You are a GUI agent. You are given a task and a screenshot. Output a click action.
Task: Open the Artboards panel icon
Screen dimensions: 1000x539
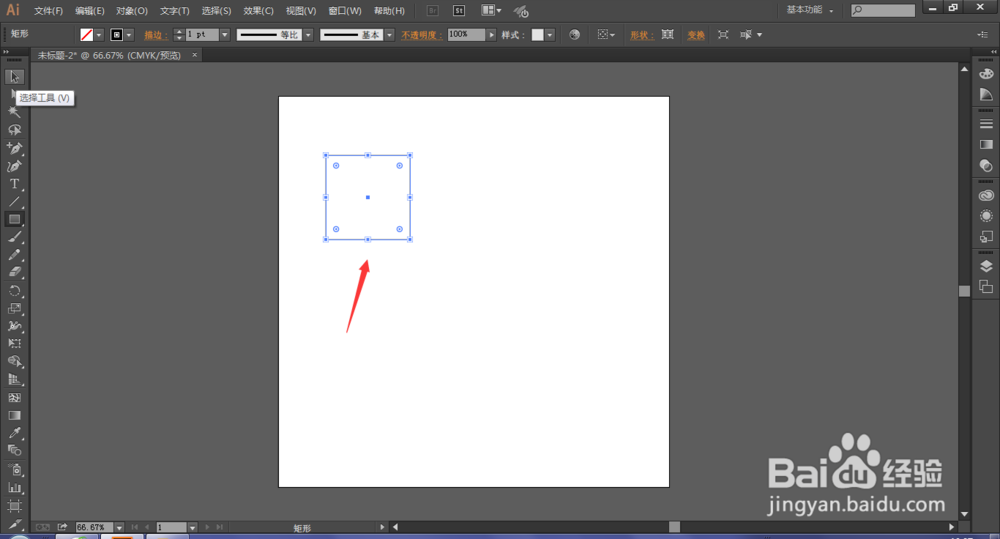point(986,286)
